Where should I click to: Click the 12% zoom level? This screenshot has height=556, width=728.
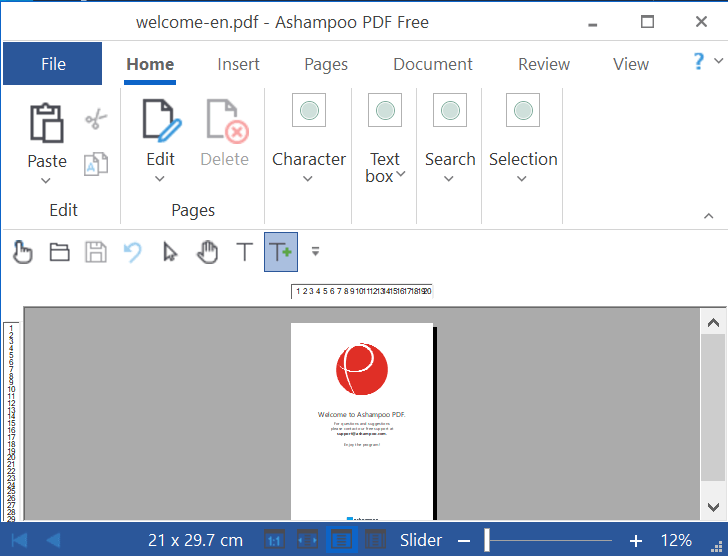676,540
